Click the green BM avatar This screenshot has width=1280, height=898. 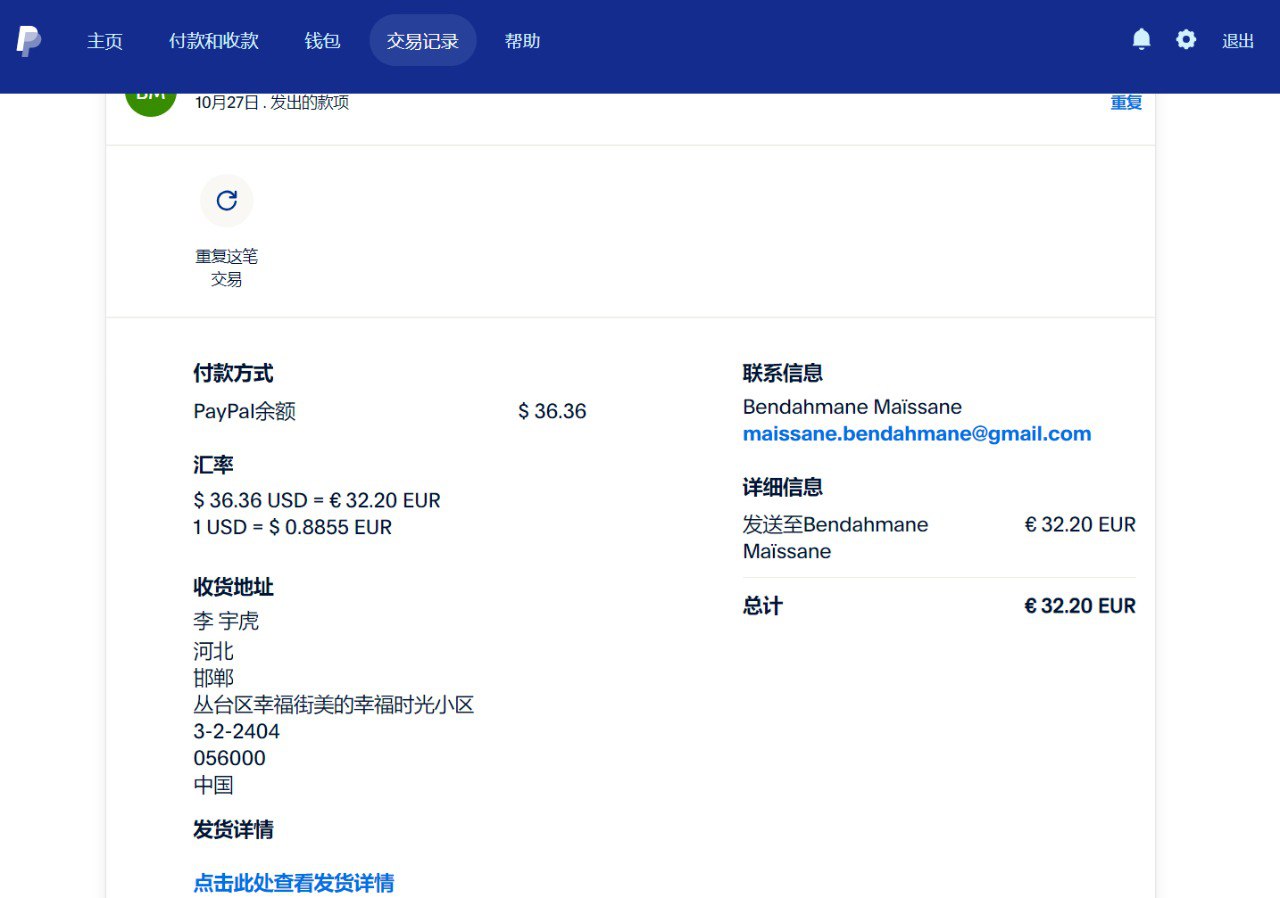point(151,100)
